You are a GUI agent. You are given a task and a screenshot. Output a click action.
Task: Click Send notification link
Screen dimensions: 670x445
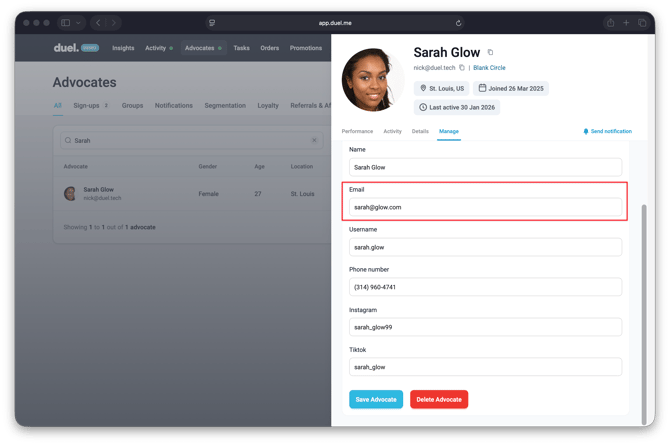coord(608,131)
